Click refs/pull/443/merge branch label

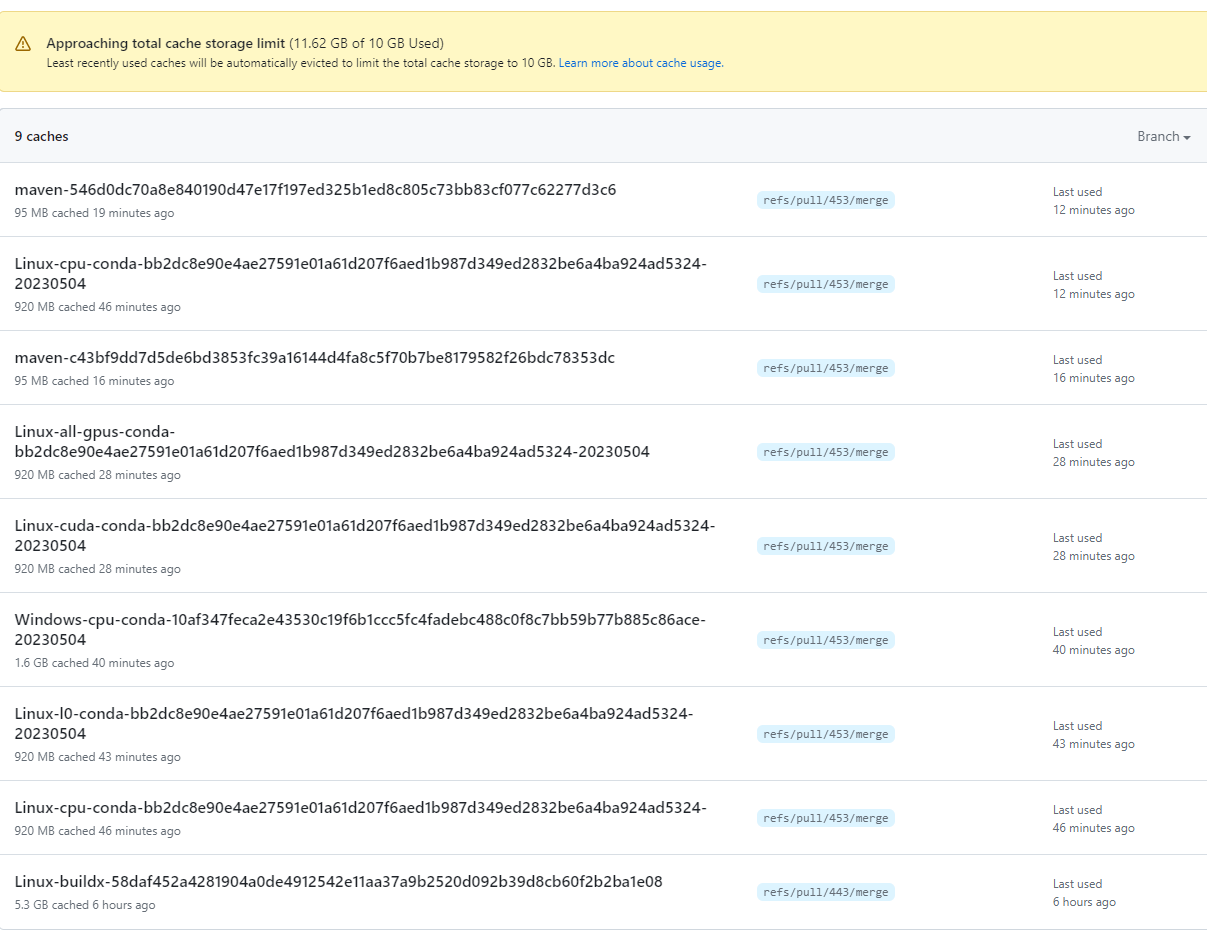click(x=826, y=892)
